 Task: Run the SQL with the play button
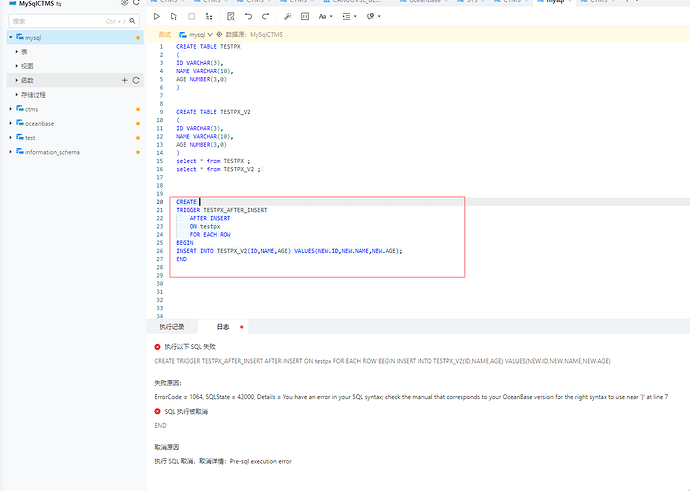coord(157,16)
